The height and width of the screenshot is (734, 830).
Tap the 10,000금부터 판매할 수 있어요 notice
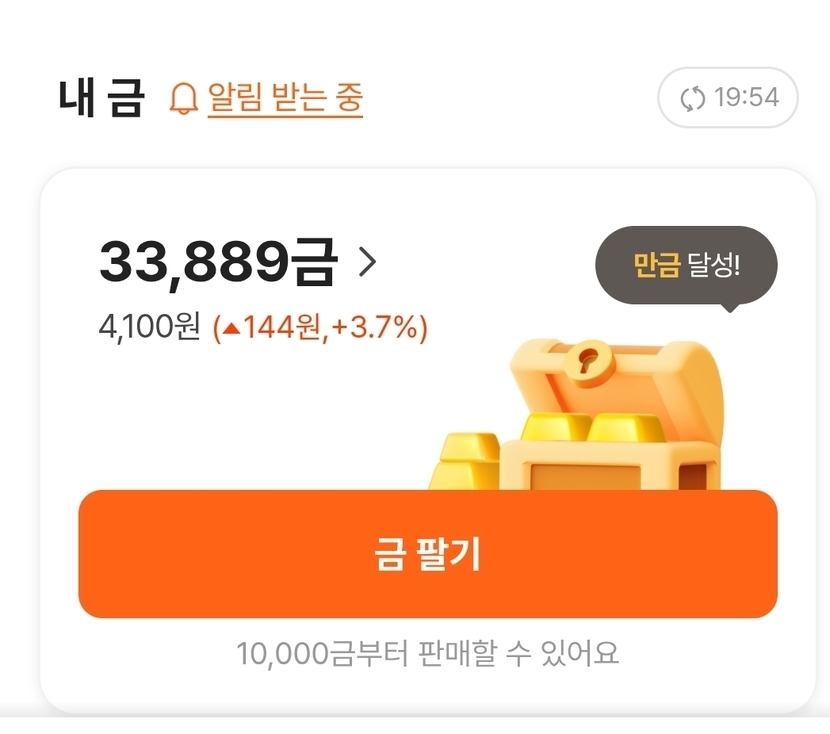[x=428, y=653]
